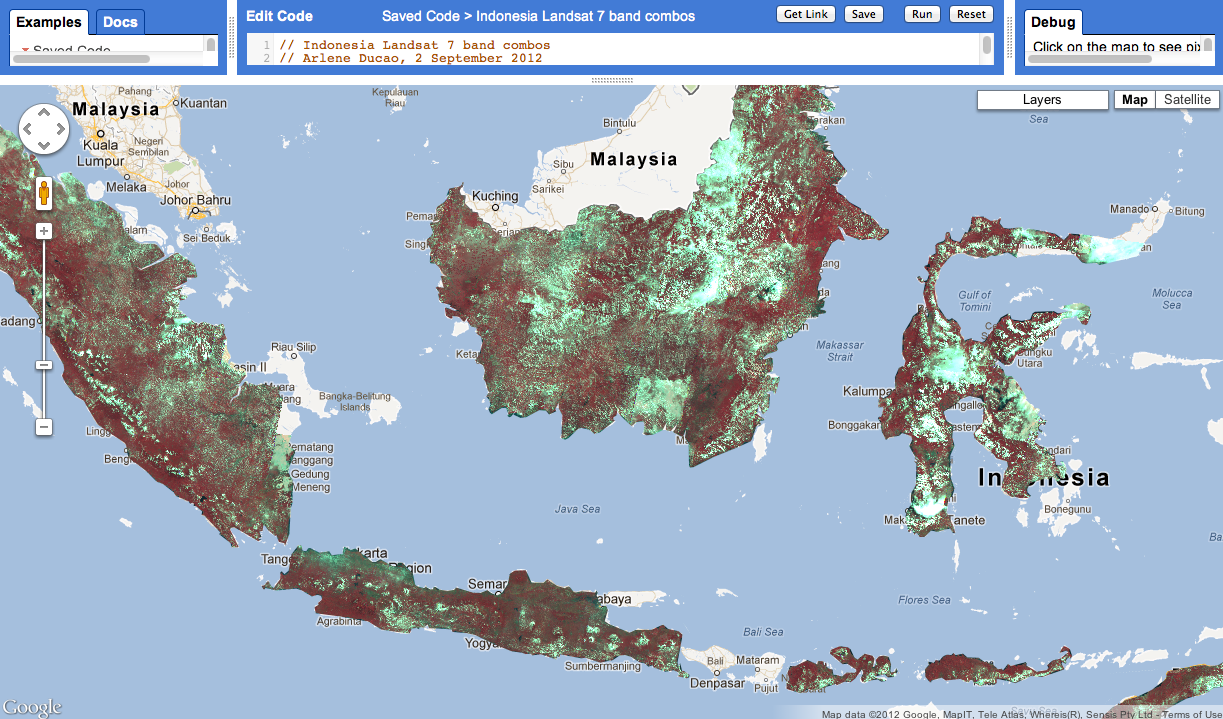Click the zoom slider handle
Viewport: 1223px width, 719px height.
[x=44, y=365]
